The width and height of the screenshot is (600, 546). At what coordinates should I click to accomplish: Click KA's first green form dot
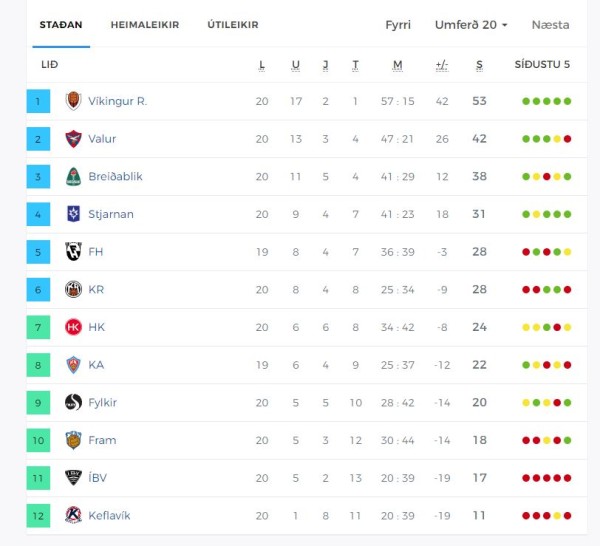(526, 365)
